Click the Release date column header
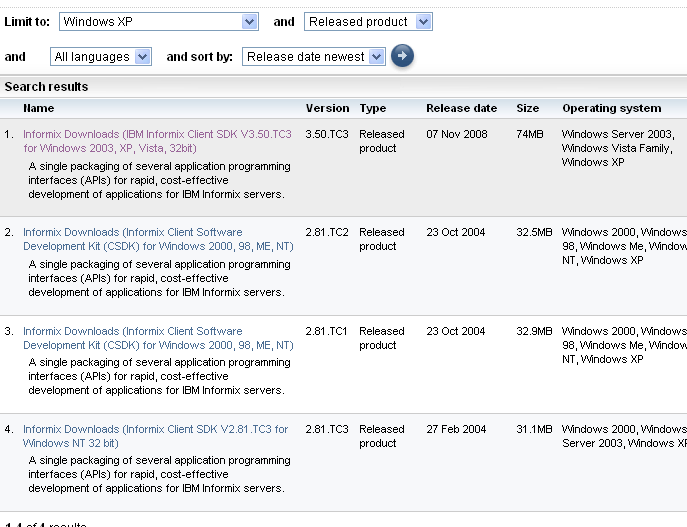This screenshot has height=527, width=687. tap(461, 108)
